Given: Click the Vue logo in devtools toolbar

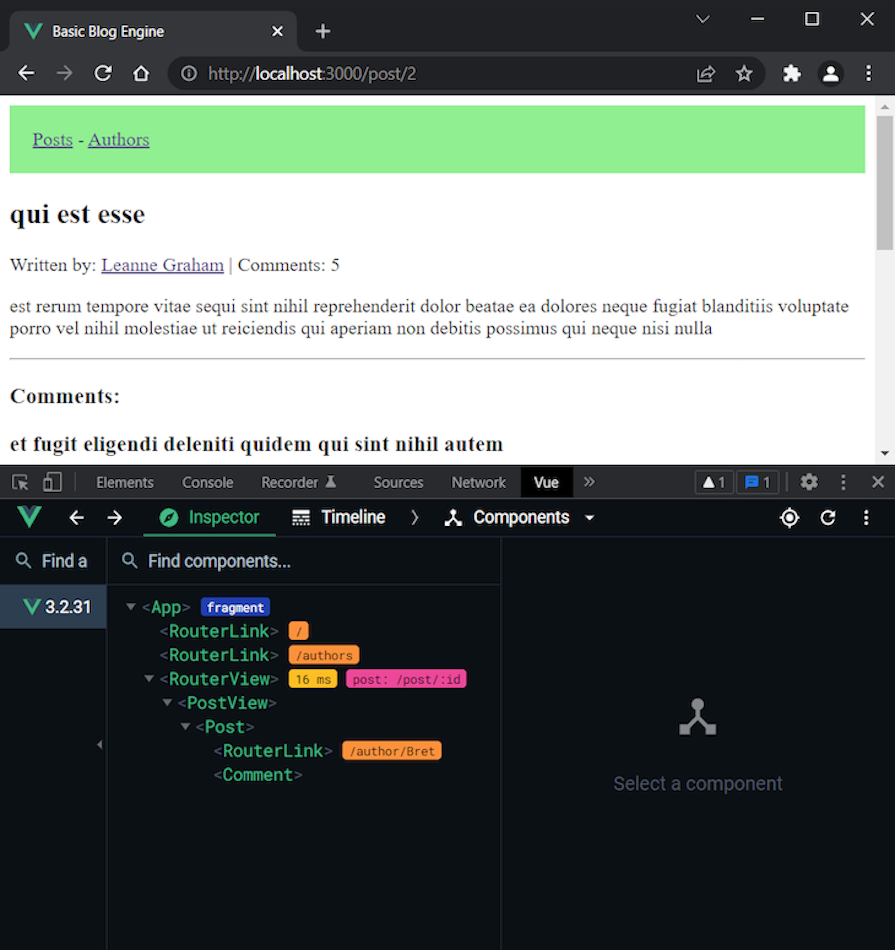Looking at the screenshot, I should (x=28, y=517).
